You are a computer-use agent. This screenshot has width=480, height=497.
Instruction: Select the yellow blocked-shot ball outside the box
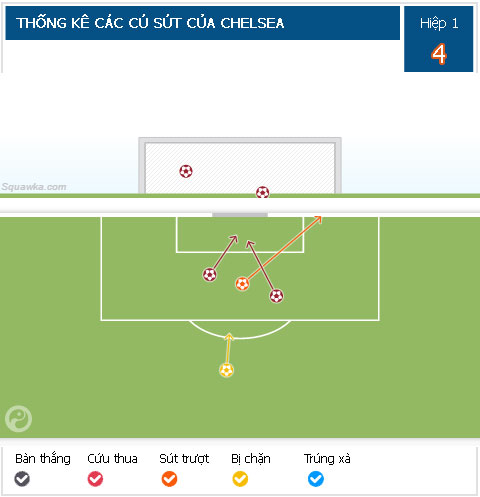[x=227, y=370]
